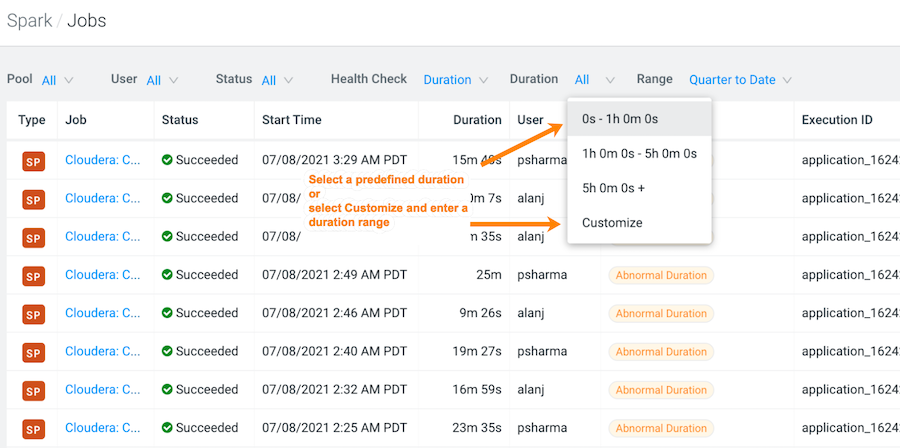The image size is (900, 448).
Task: Select the 1h 0m 0s - 5h 0m 0s option
Action: pos(639,154)
